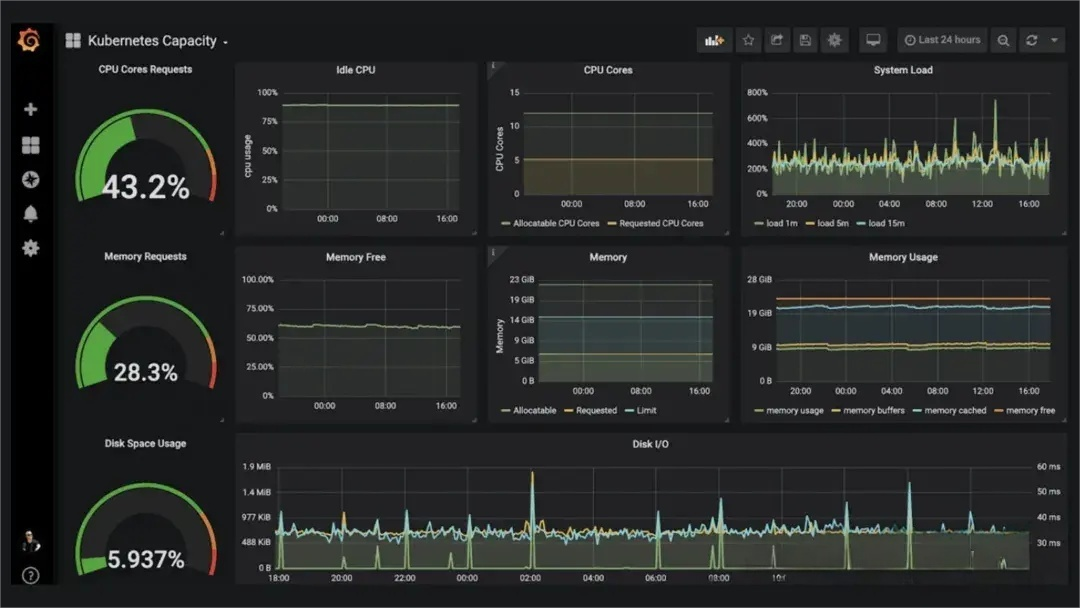1080x608 pixels.
Task: Open the Explore compass icon in sidebar
Action: [29, 178]
